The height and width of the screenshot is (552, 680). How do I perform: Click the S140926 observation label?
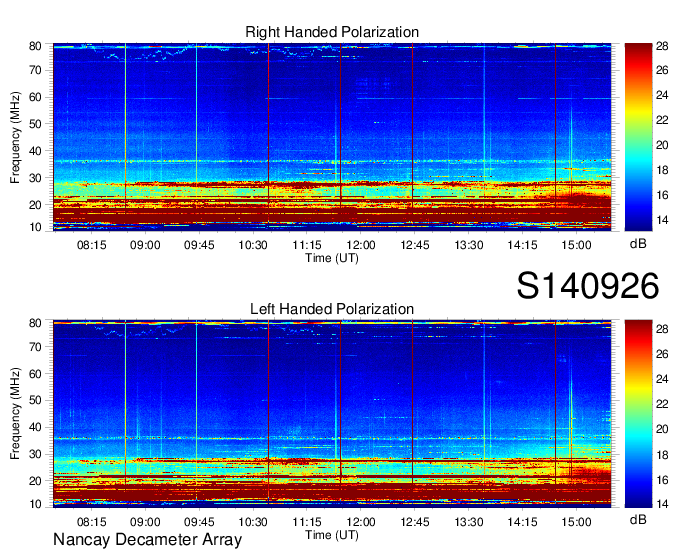pos(588,286)
